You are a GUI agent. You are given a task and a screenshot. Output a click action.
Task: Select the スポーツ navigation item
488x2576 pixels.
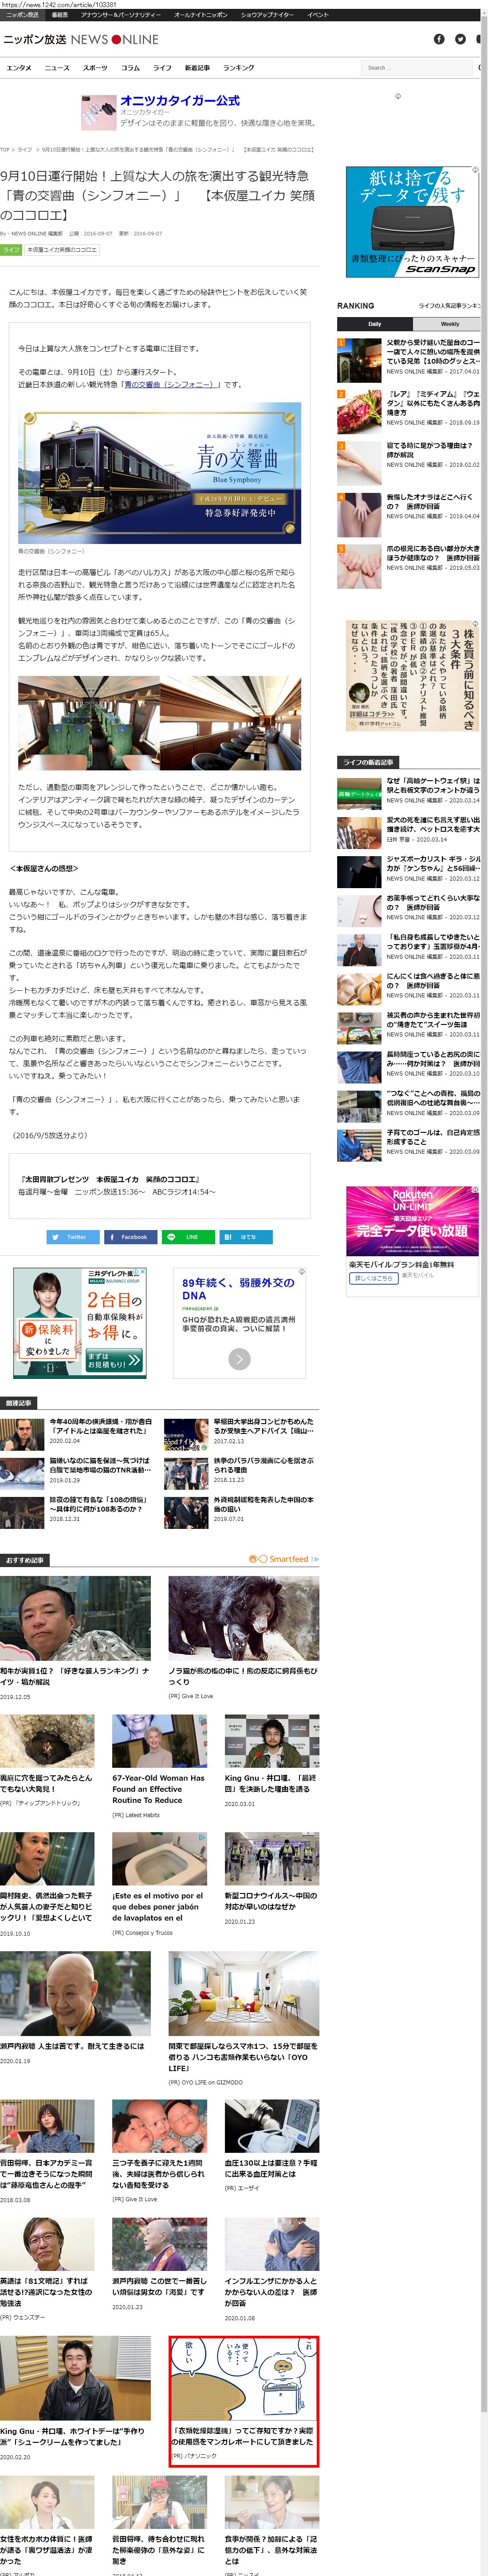click(x=95, y=68)
